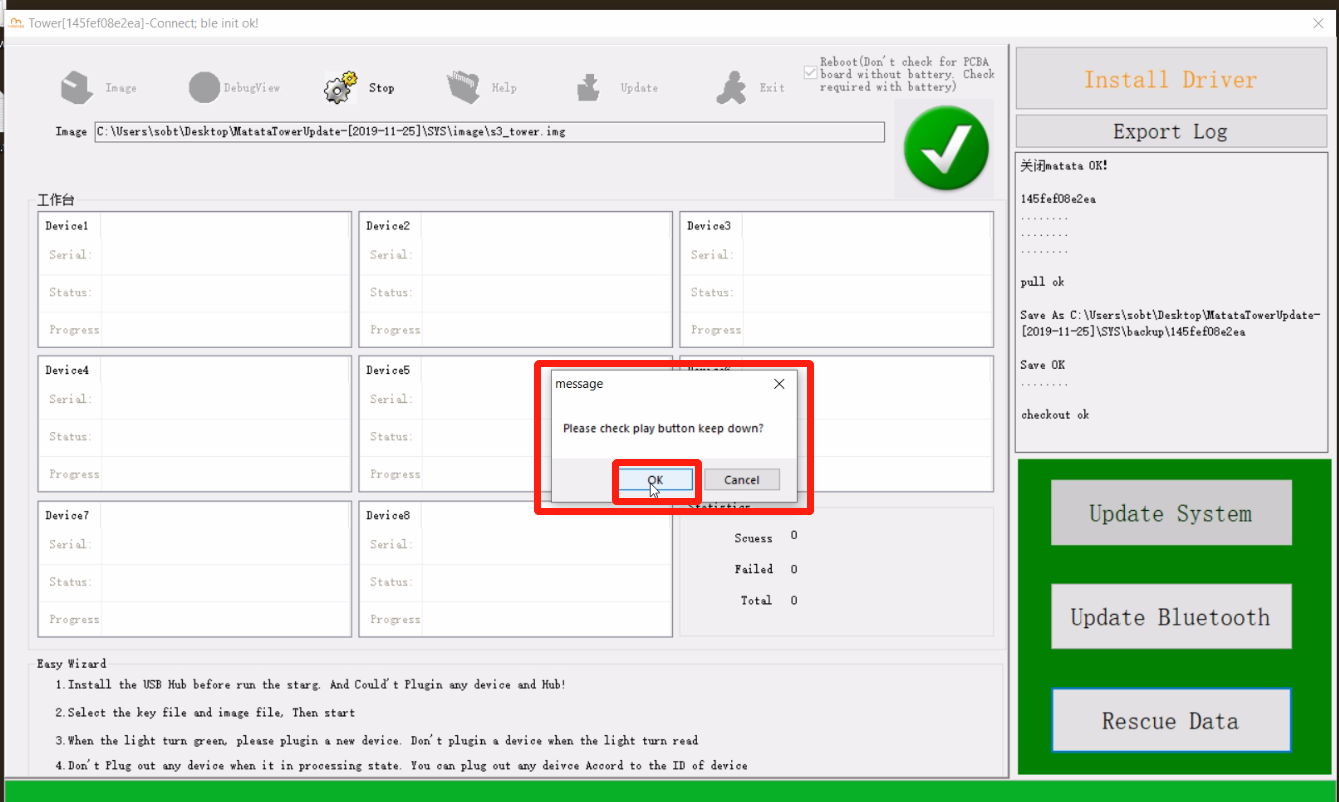Click Cancel in the message dialog
Image resolution: width=1339 pixels, height=802 pixels.
click(x=742, y=480)
